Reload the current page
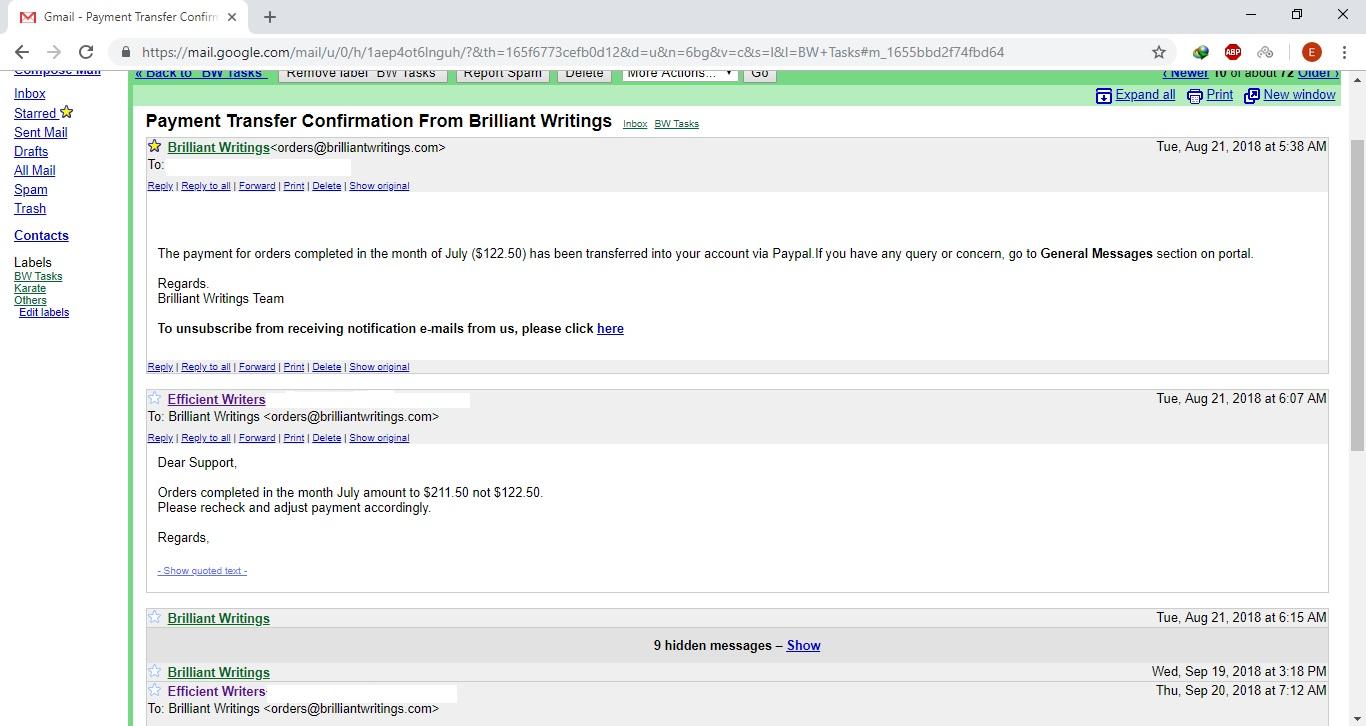The image size is (1366, 726). pyautogui.click(x=86, y=52)
